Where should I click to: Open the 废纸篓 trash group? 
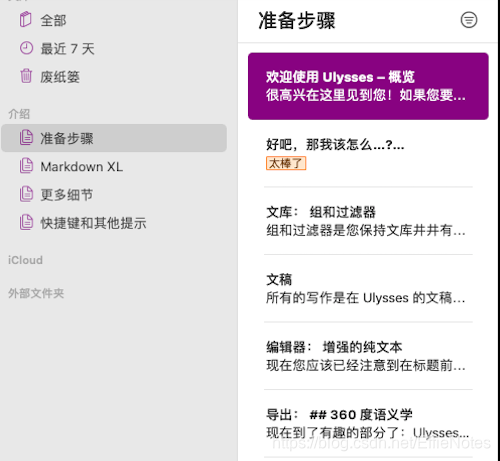pyautogui.click(x=60, y=77)
